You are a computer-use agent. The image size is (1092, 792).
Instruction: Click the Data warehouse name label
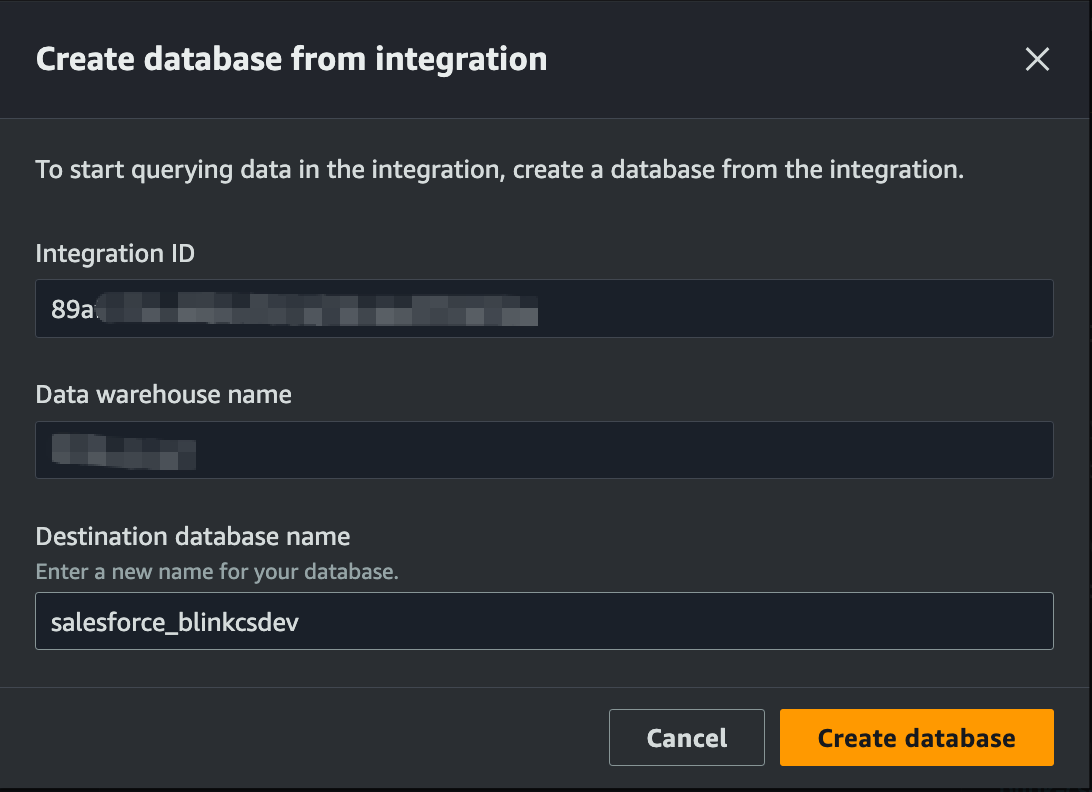pos(163,394)
